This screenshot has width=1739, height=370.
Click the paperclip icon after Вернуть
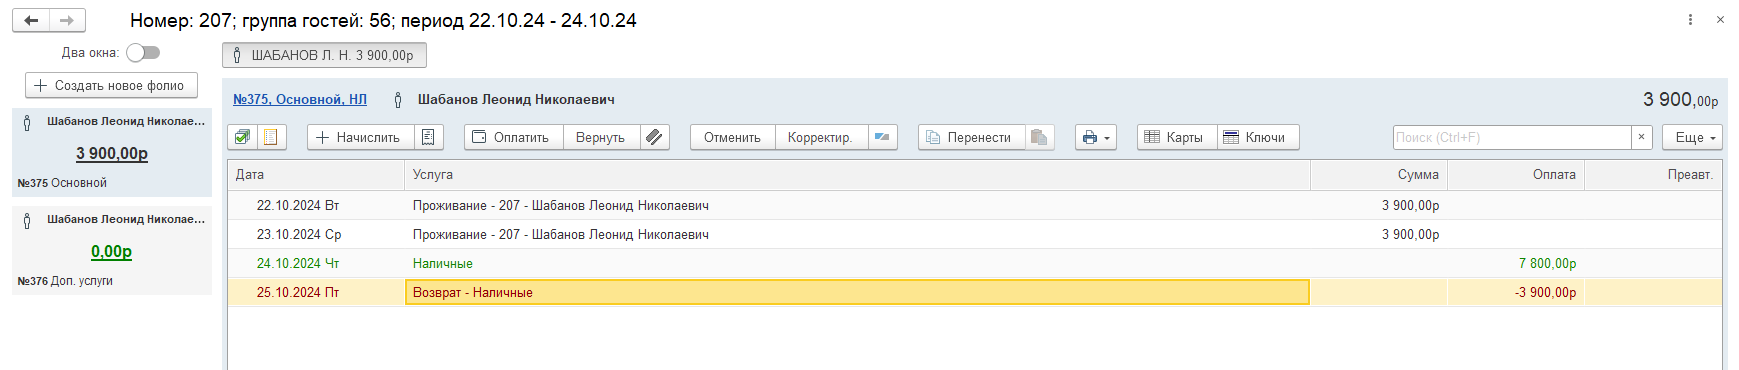(654, 137)
